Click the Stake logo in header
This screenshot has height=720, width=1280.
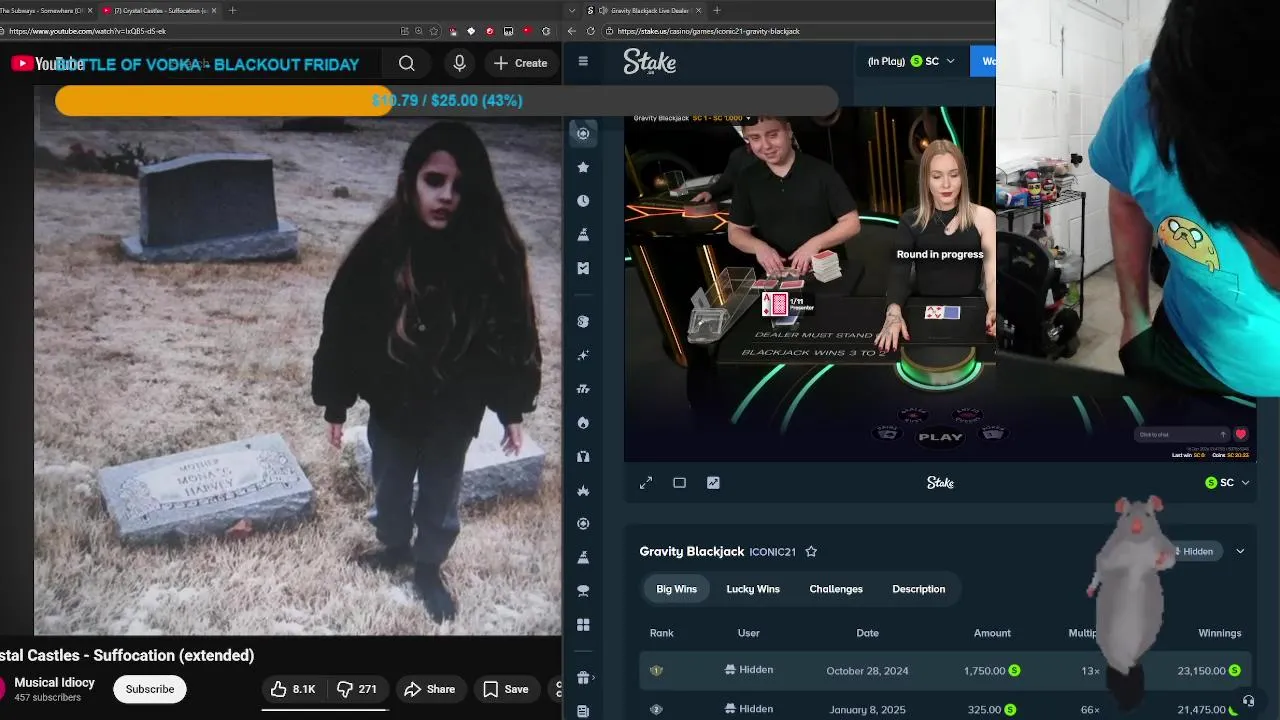(x=650, y=62)
